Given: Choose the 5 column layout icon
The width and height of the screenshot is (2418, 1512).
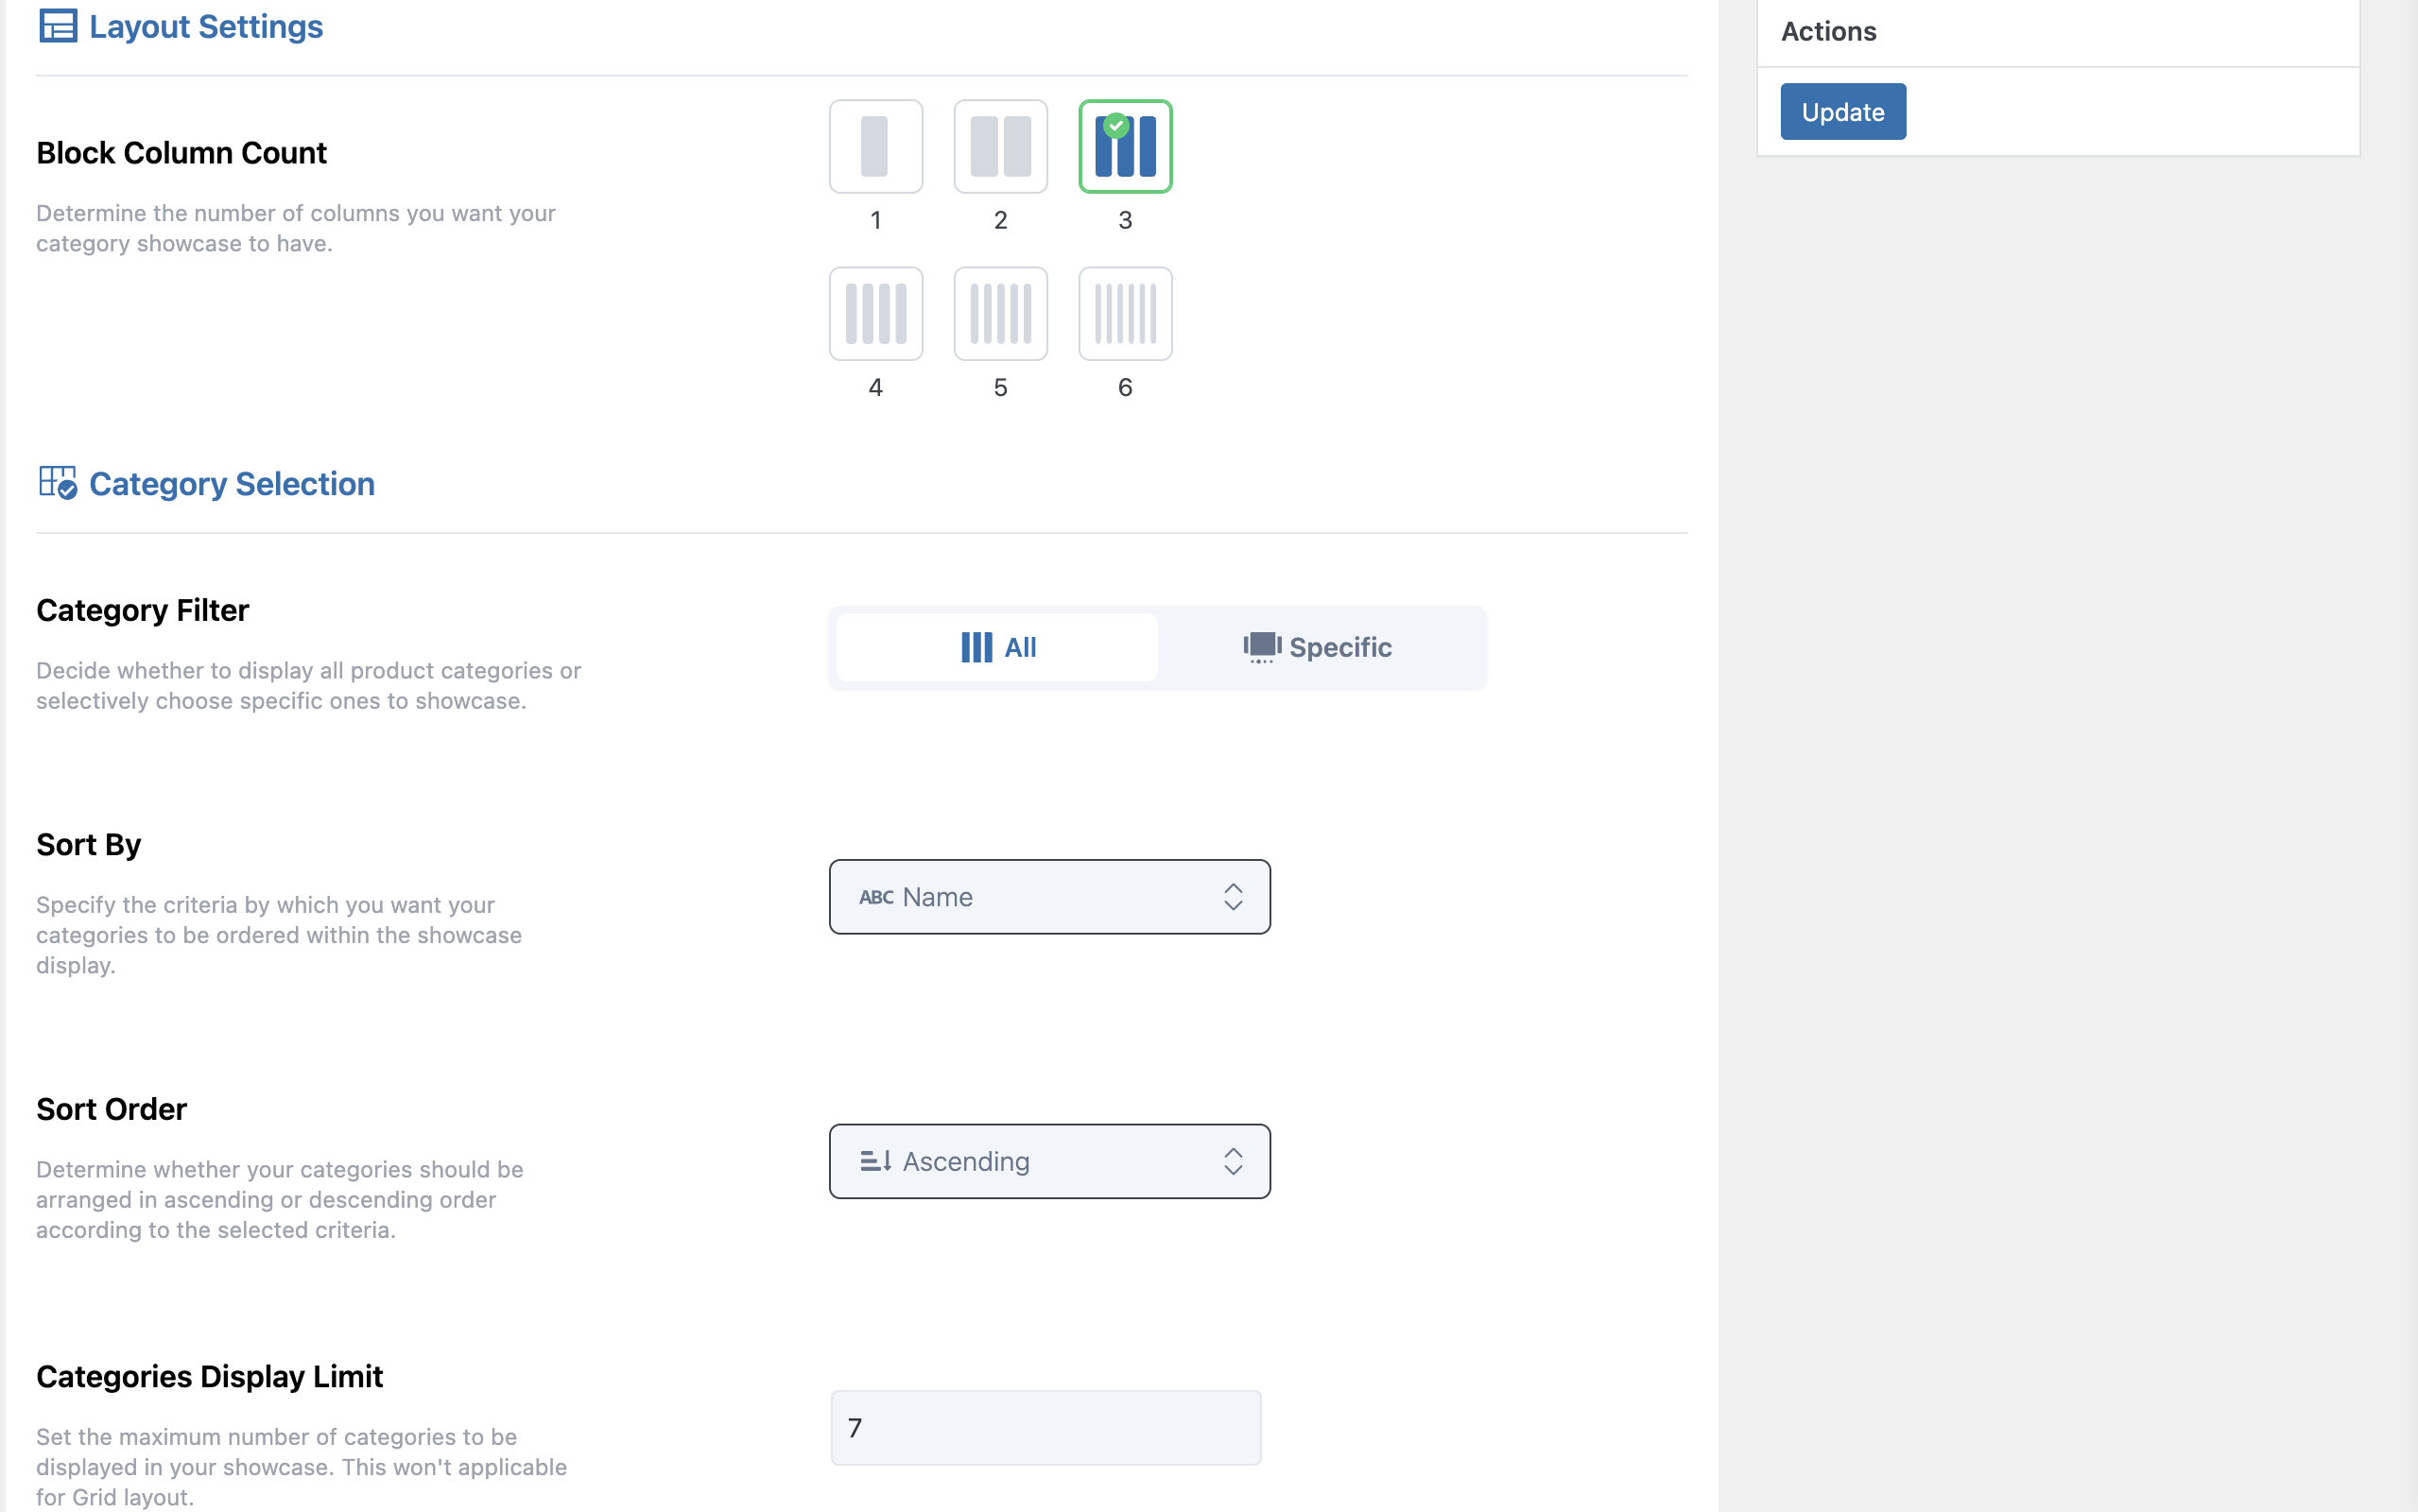Looking at the screenshot, I should point(1000,313).
